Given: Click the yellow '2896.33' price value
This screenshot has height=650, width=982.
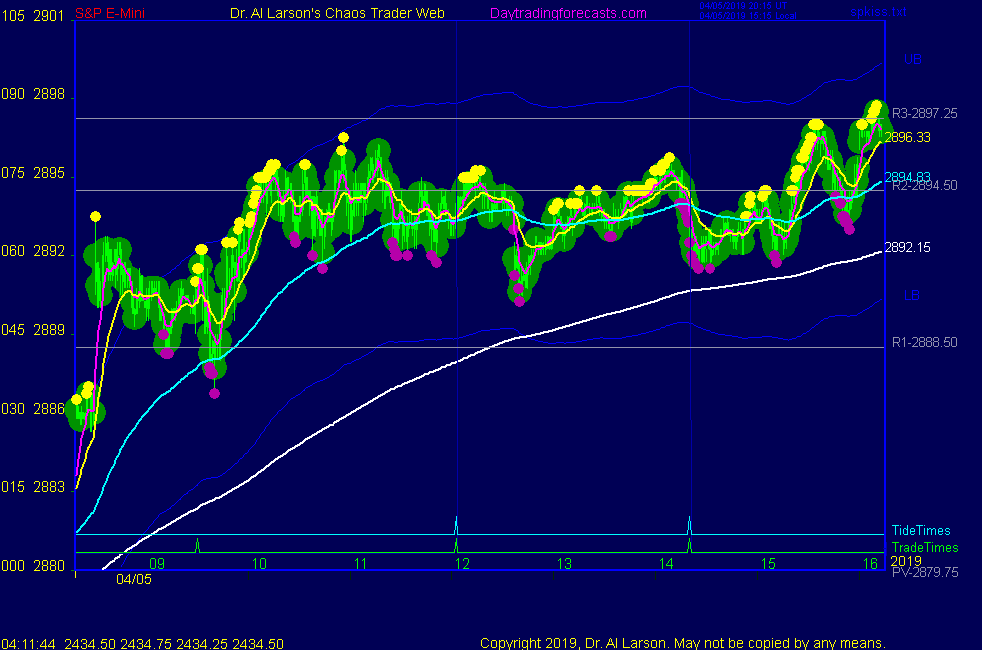Looking at the screenshot, I should tap(907, 137).
